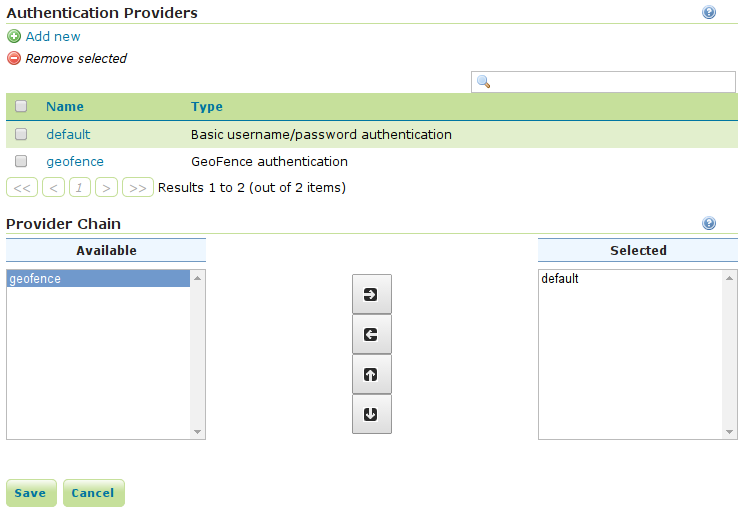Move provider to Available with left arrow
This screenshot has width=747, height=518.
coord(371,335)
